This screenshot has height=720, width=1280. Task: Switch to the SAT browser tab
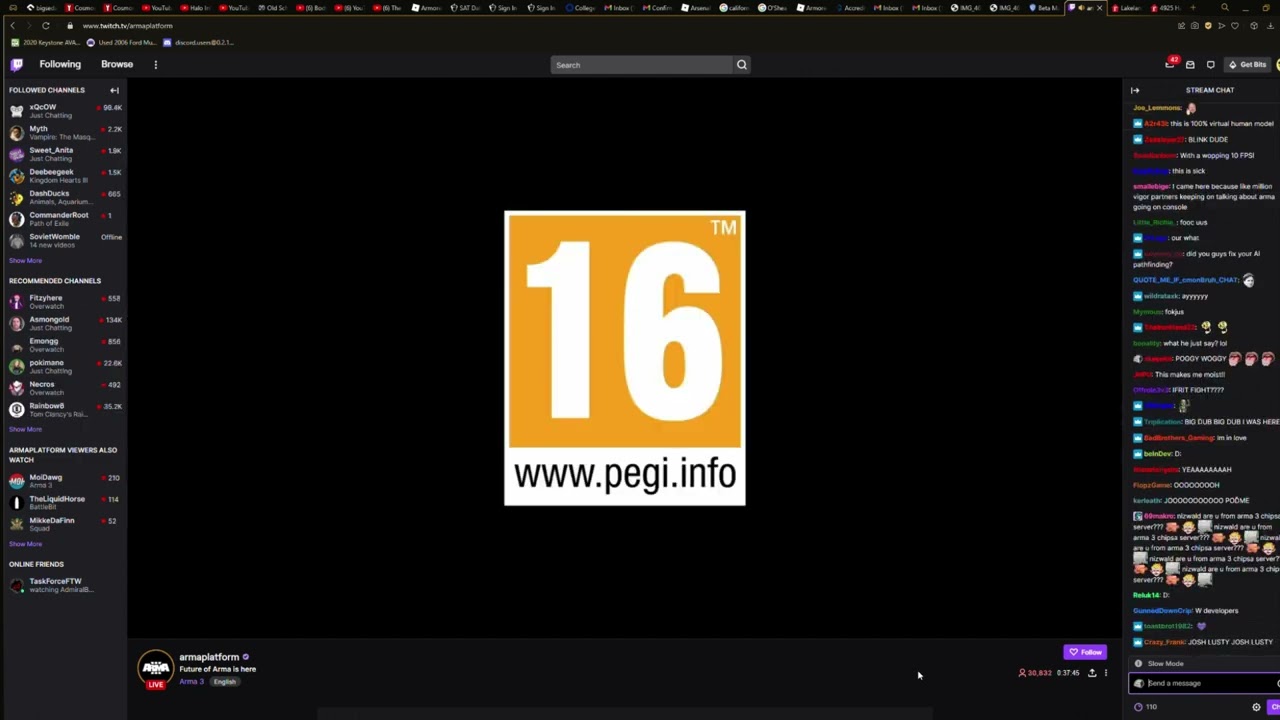(465, 8)
